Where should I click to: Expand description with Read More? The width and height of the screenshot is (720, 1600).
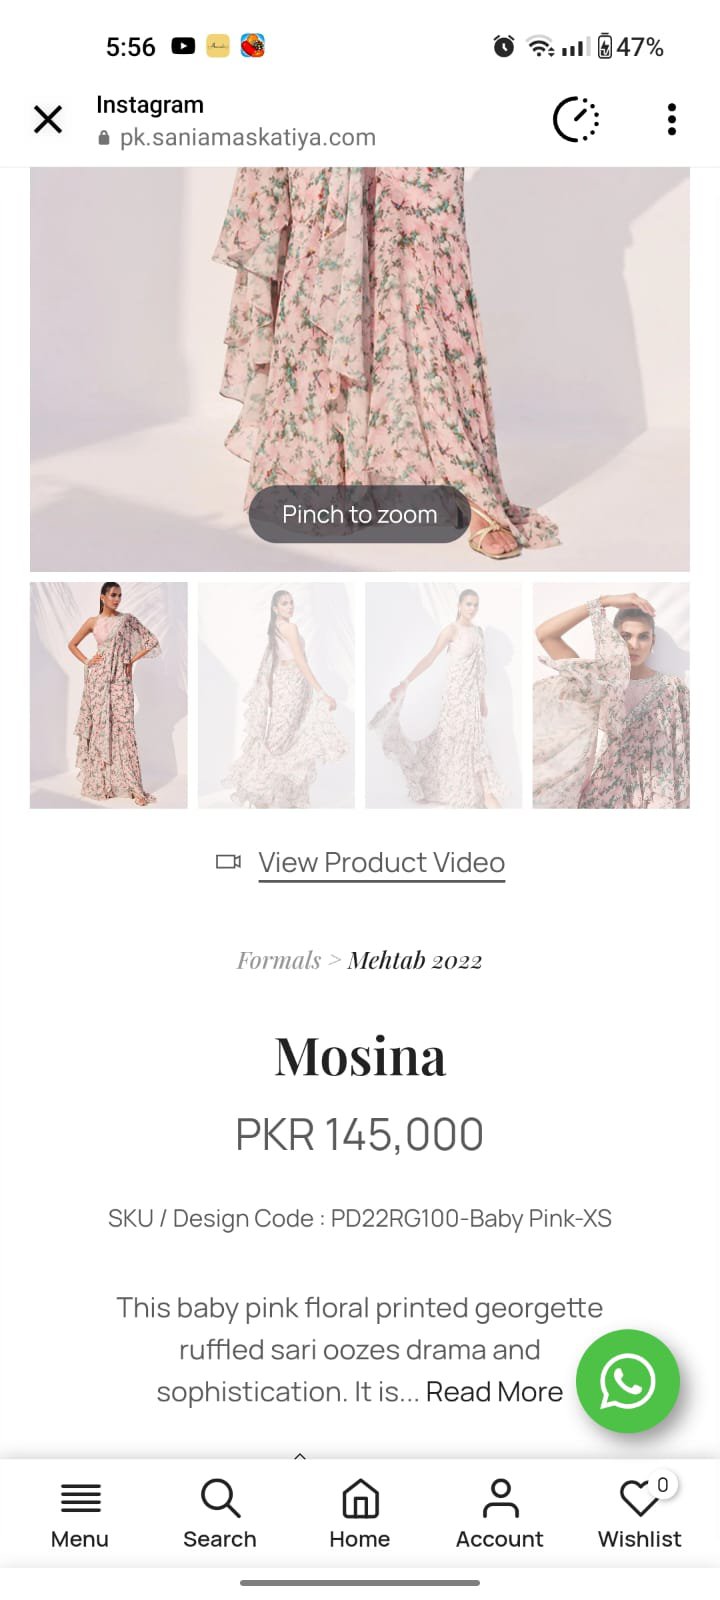pyautogui.click(x=494, y=1392)
